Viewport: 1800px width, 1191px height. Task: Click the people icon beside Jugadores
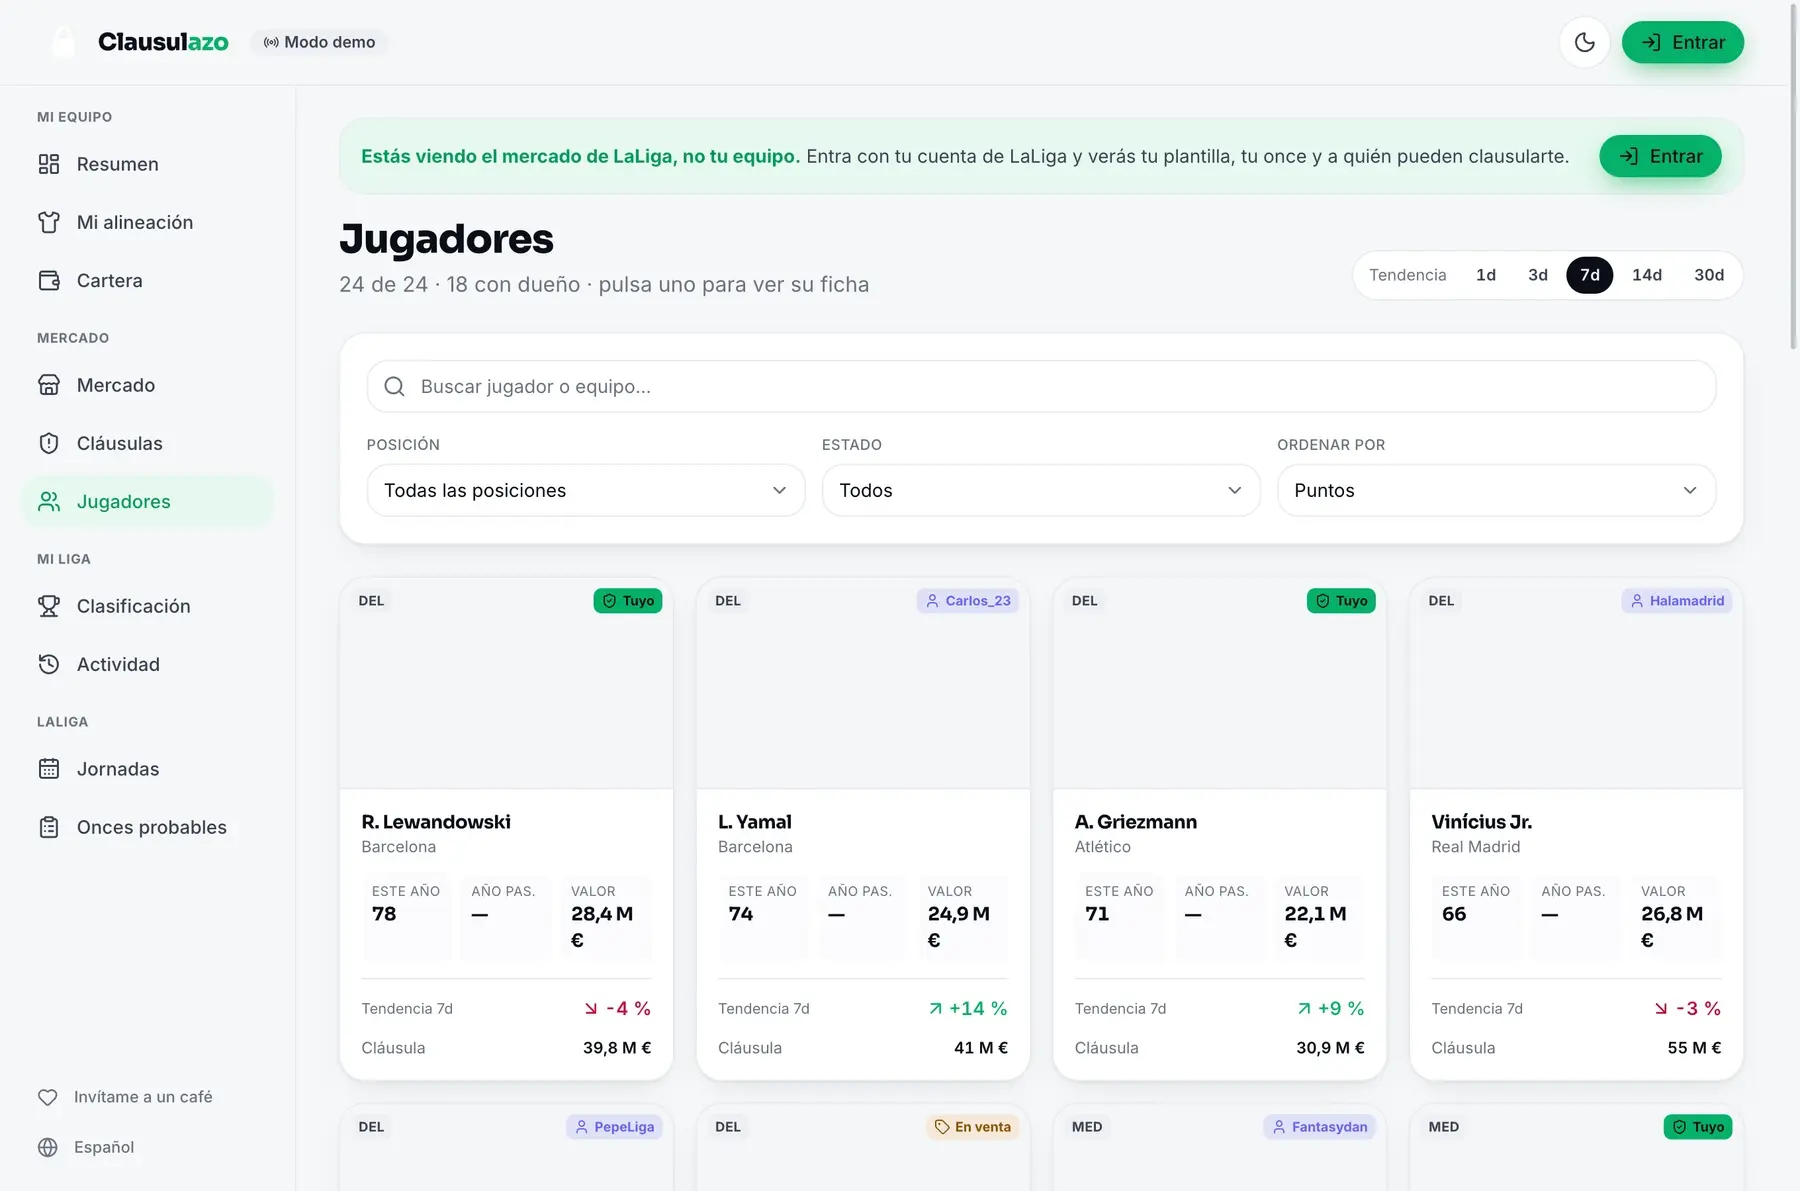49,501
